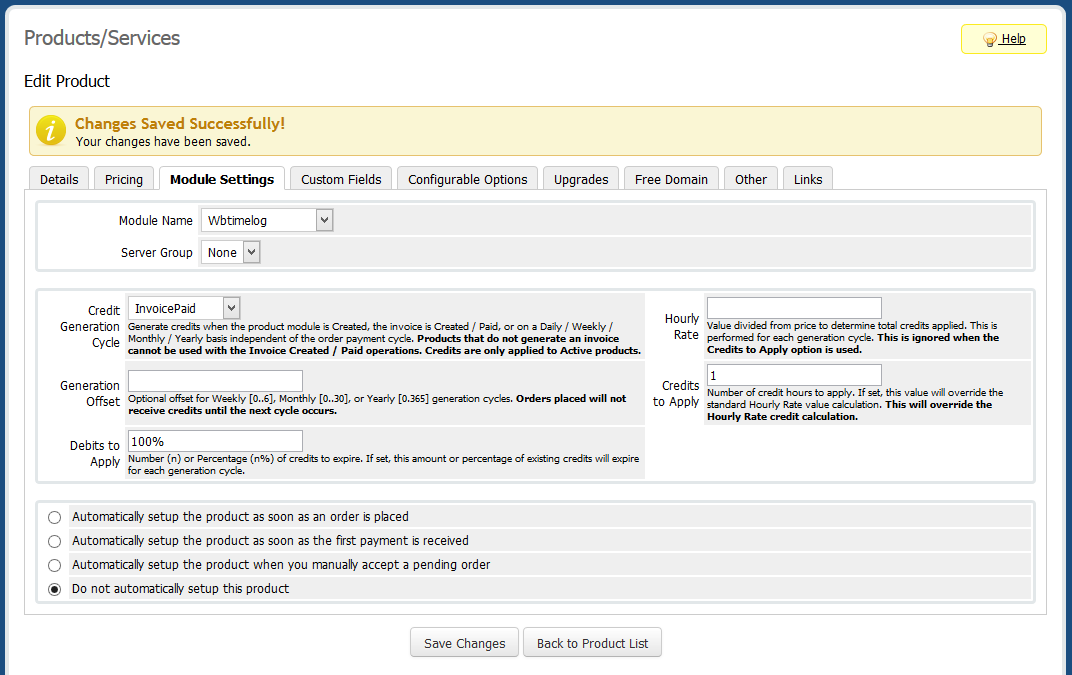Open the Upgrades tab

pos(581,179)
